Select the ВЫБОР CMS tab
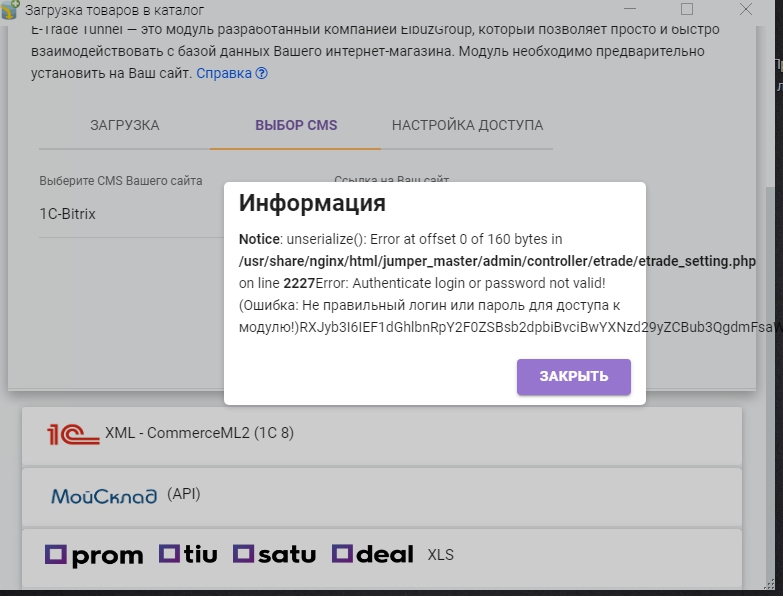 click(296, 125)
